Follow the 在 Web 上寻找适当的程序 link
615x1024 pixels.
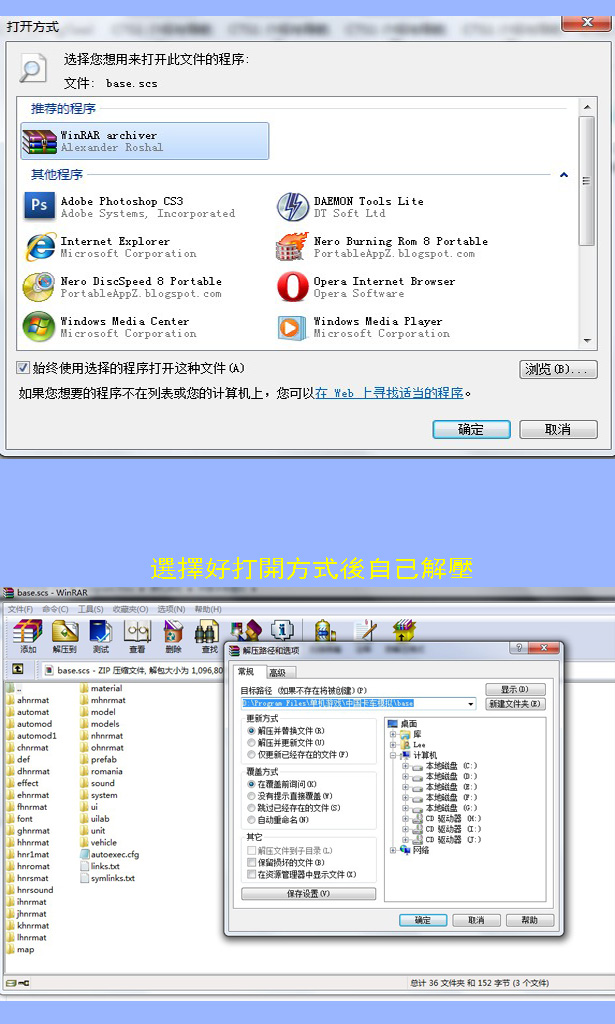[390, 393]
